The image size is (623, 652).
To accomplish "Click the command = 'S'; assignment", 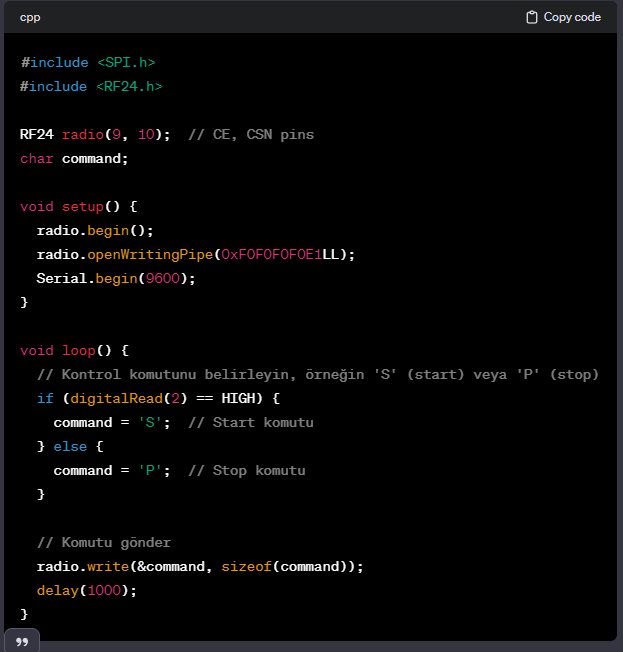I will coord(112,422).
